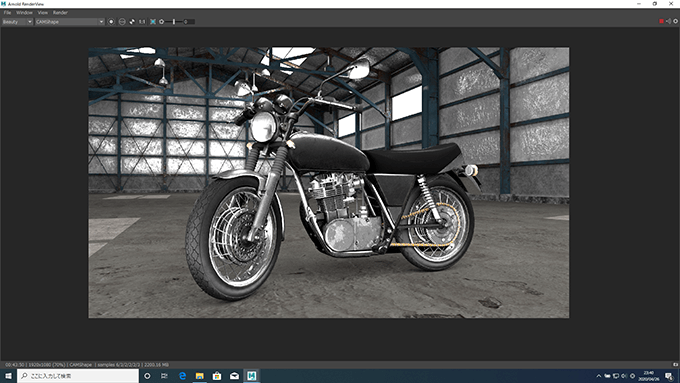Expand the Beauty AOV dropdown
The height and width of the screenshot is (383, 680).
17,22
